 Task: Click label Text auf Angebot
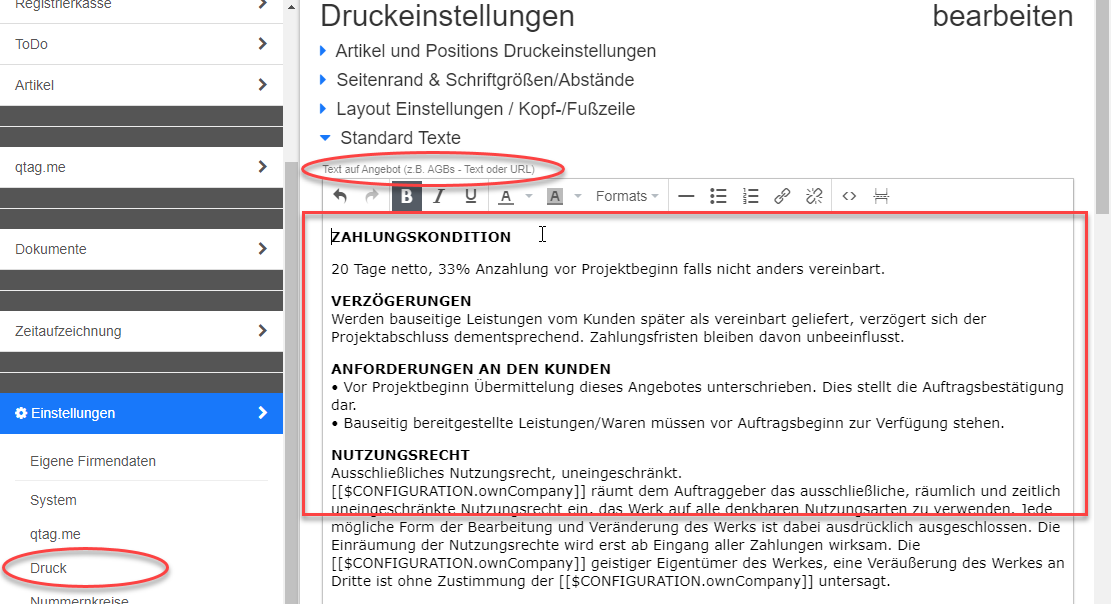click(x=429, y=169)
